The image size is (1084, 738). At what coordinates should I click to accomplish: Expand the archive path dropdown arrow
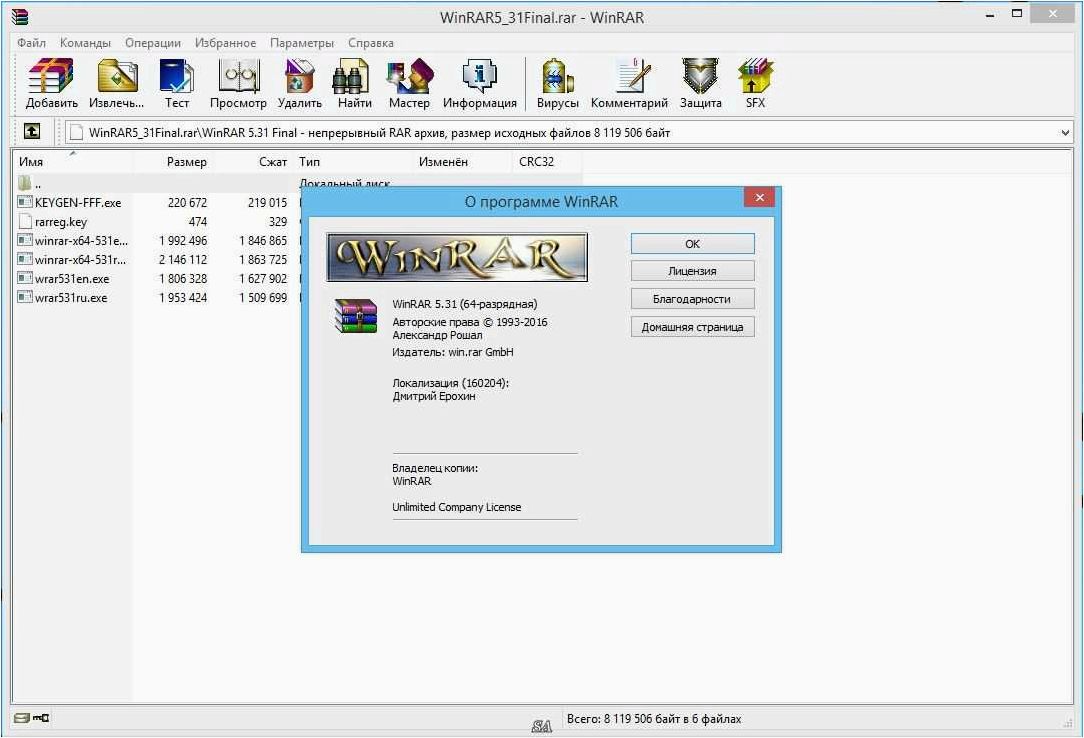1065,132
